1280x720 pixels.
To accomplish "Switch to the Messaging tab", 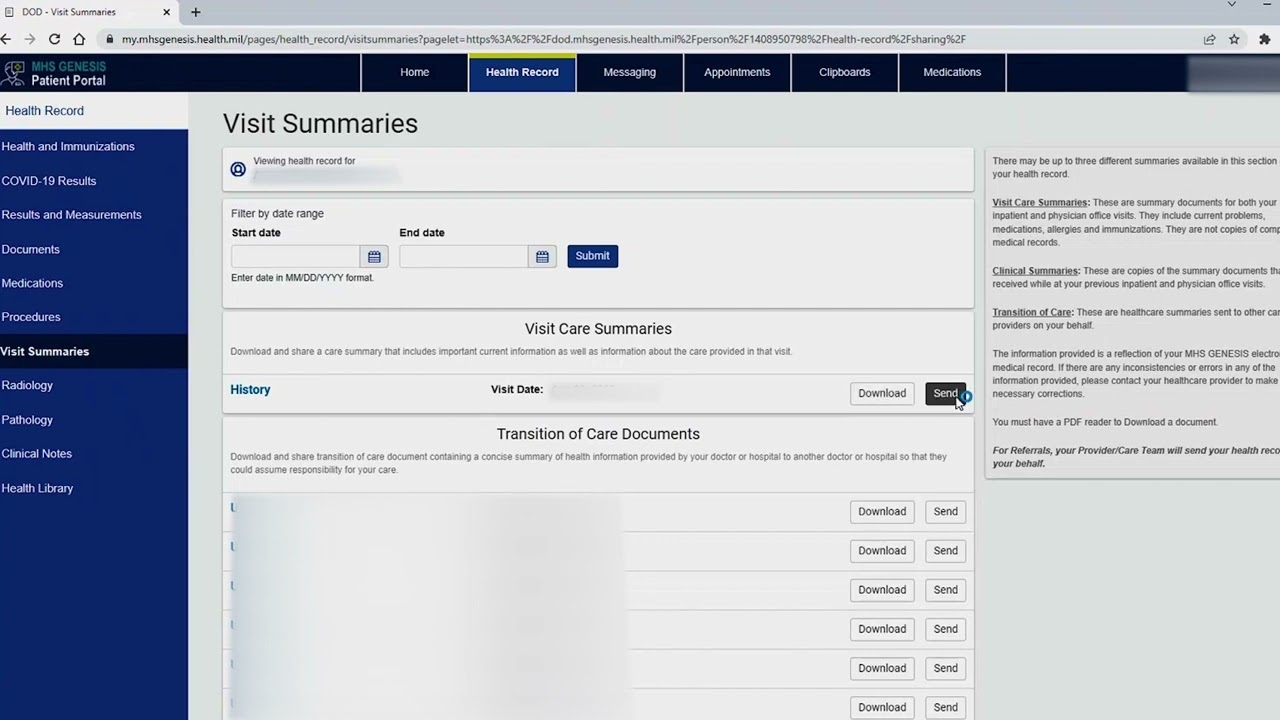I will click(629, 72).
